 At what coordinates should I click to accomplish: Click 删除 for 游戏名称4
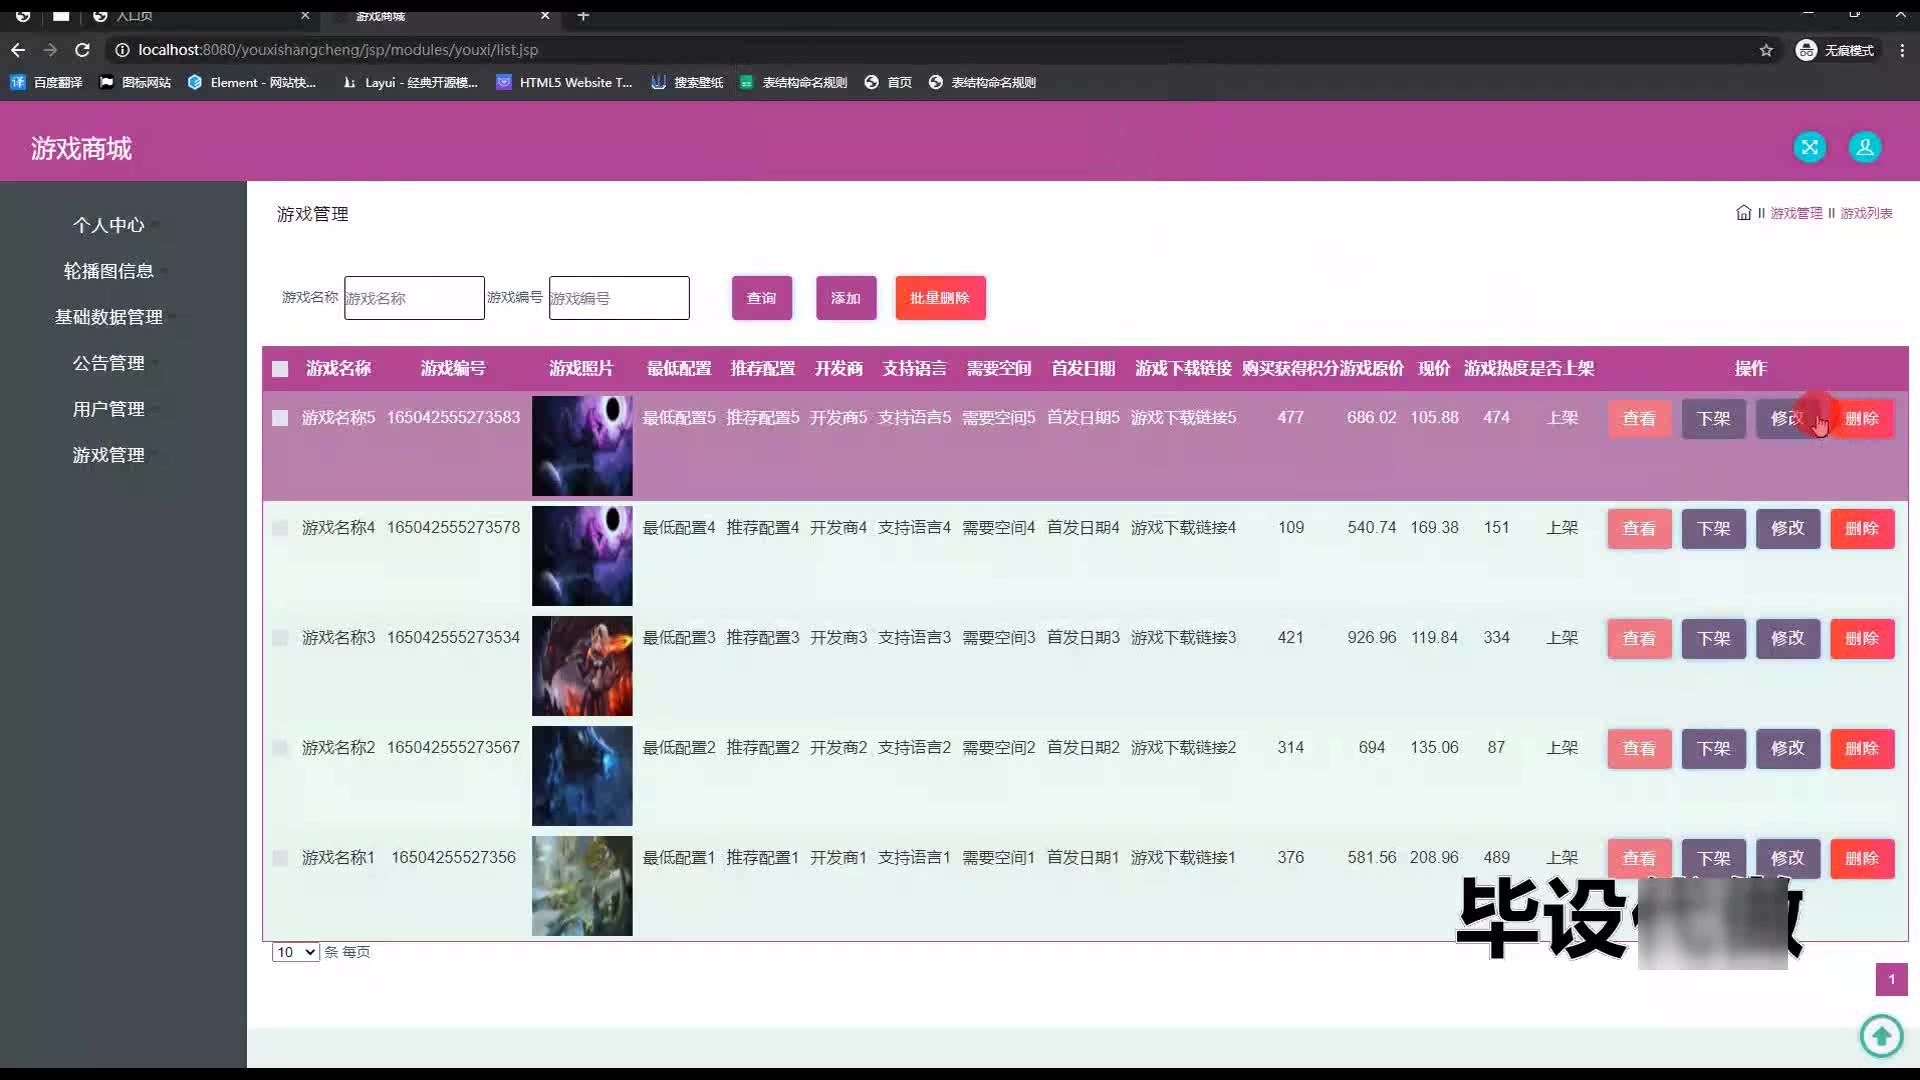(x=1861, y=529)
